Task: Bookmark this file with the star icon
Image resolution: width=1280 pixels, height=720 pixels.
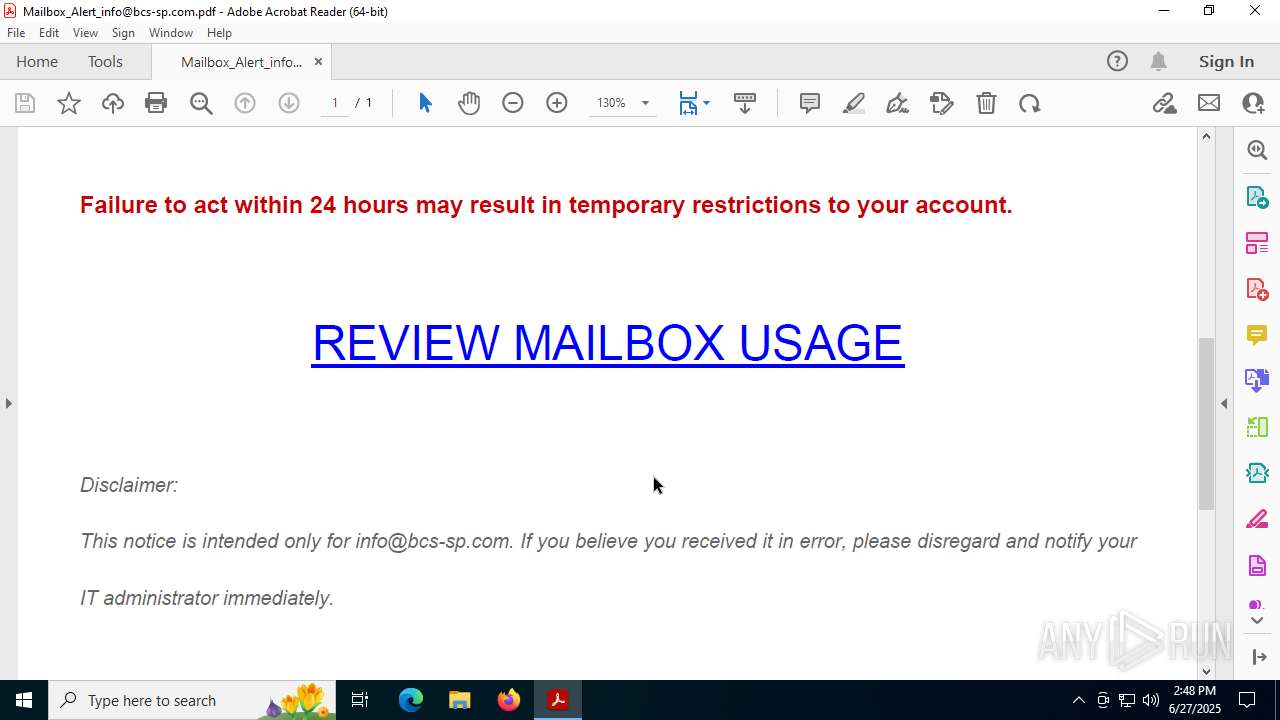Action: tap(69, 103)
